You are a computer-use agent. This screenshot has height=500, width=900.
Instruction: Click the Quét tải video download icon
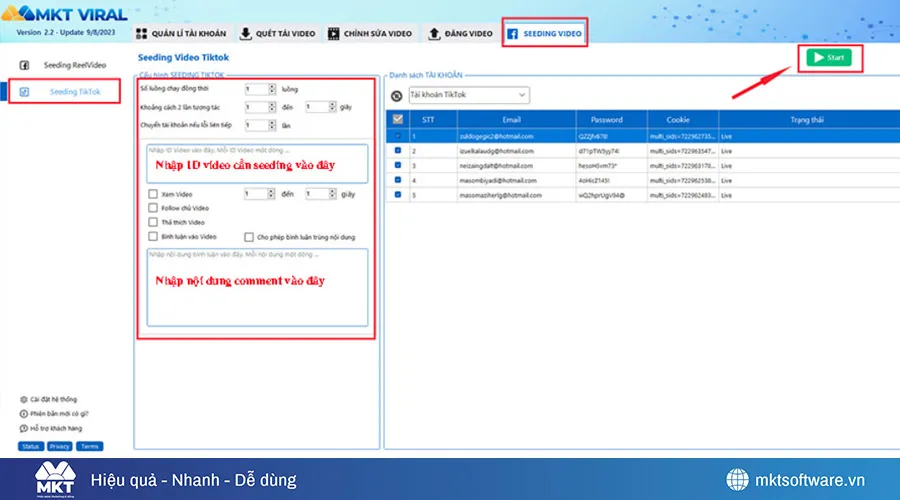coord(245,33)
